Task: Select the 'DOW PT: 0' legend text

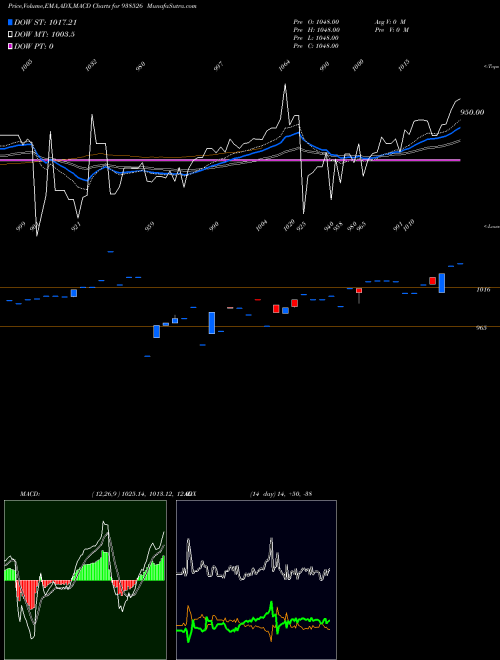Action: pyautogui.click(x=34, y=46)
